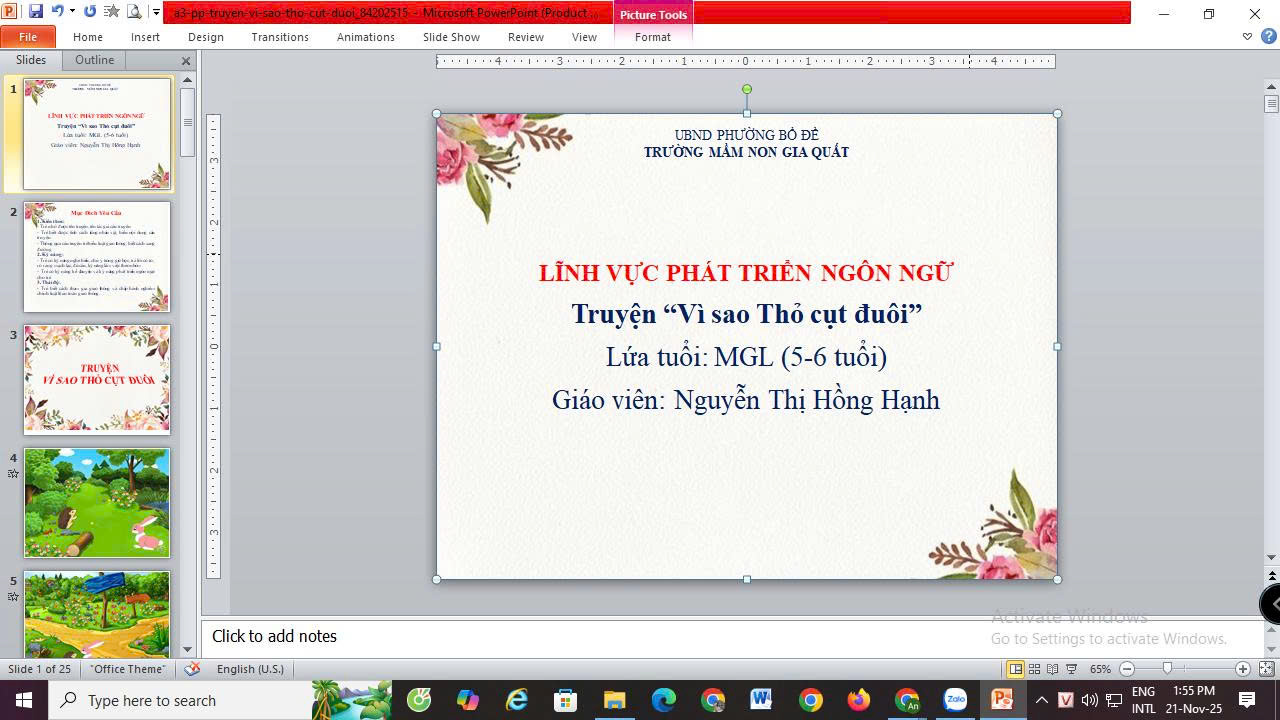1280x720 pixels.
Task: Click the zoom out minus button
Action: (x=1127, y=669)
